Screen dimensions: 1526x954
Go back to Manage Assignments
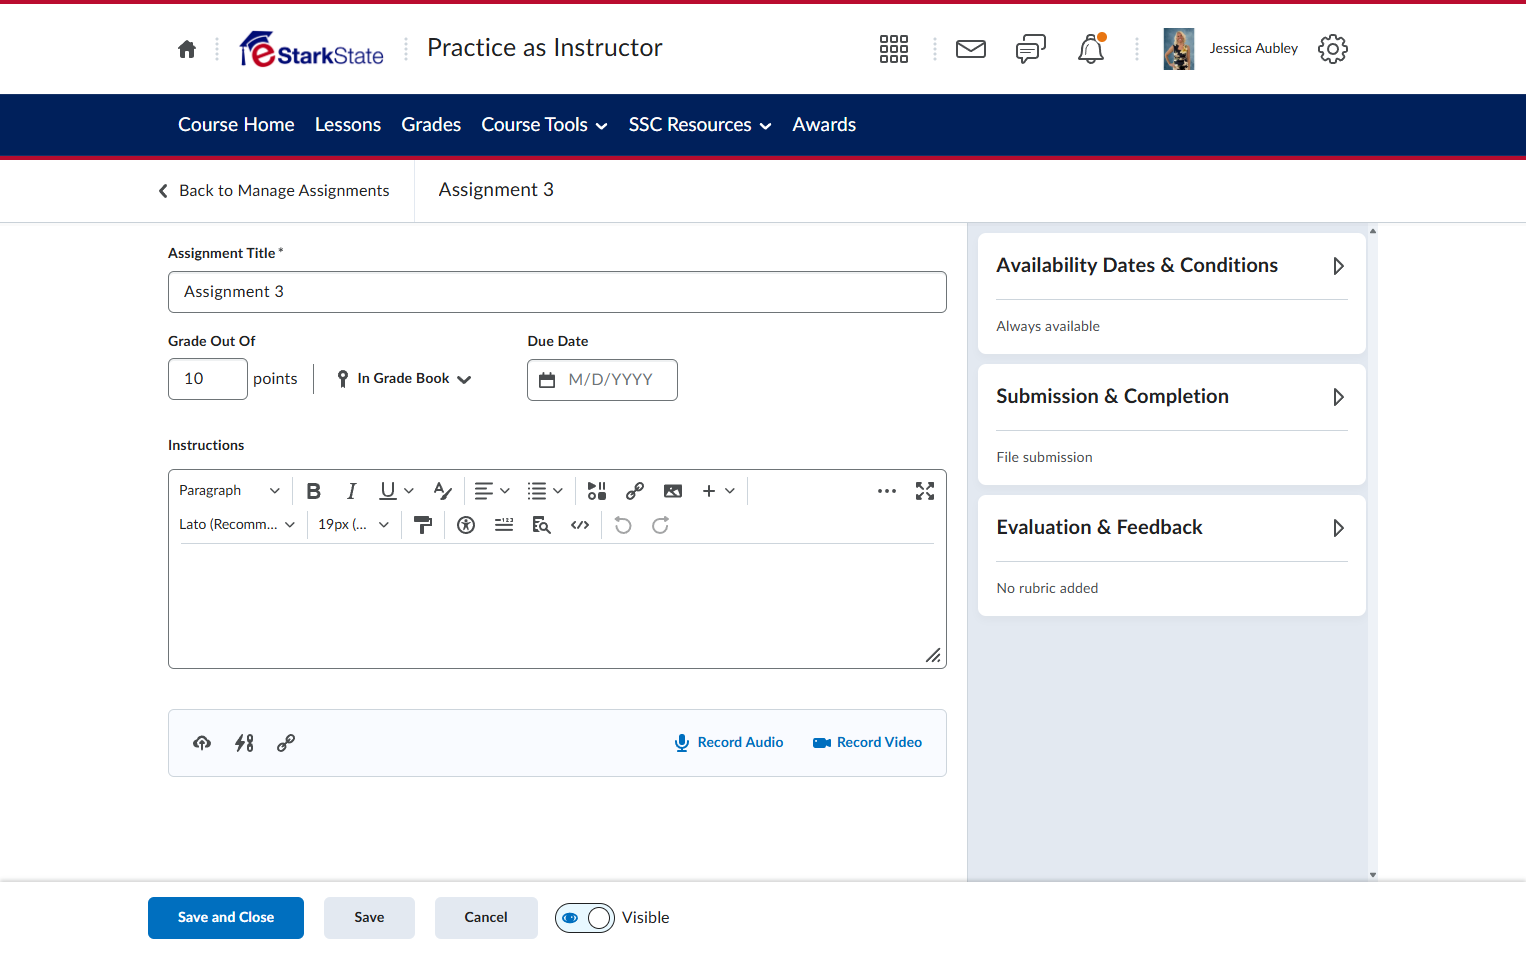pyautogui.click(x=274, y=191)
